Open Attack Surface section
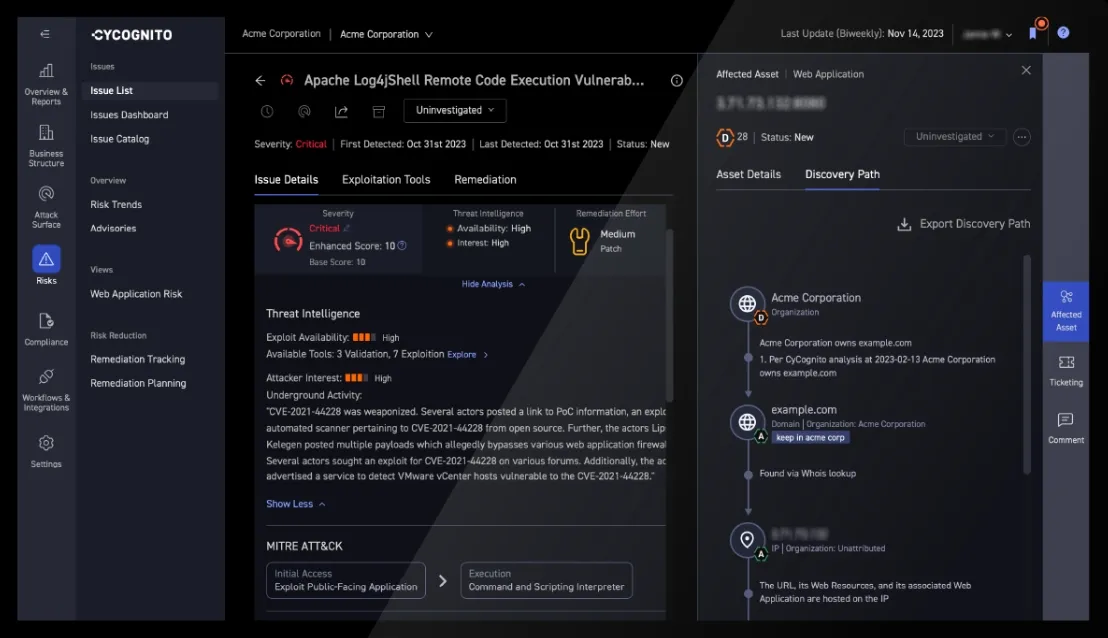The width and height of the screenshot is (1108, 638). tap(46, 207)
